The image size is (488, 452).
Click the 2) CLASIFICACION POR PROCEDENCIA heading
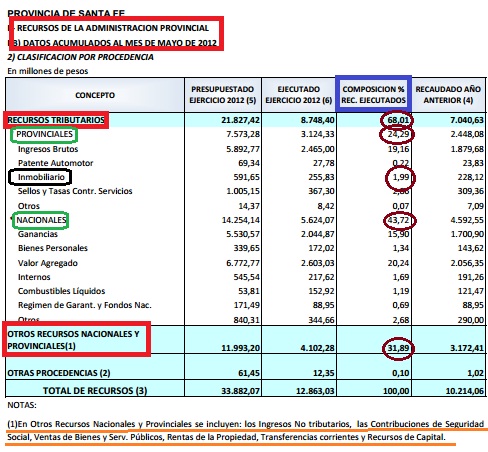click(x=80, y=57)
